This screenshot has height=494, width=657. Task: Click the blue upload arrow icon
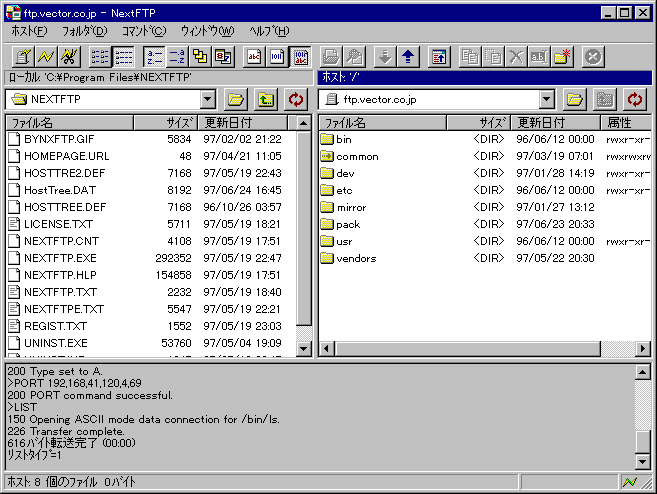(x=408, y=57)
